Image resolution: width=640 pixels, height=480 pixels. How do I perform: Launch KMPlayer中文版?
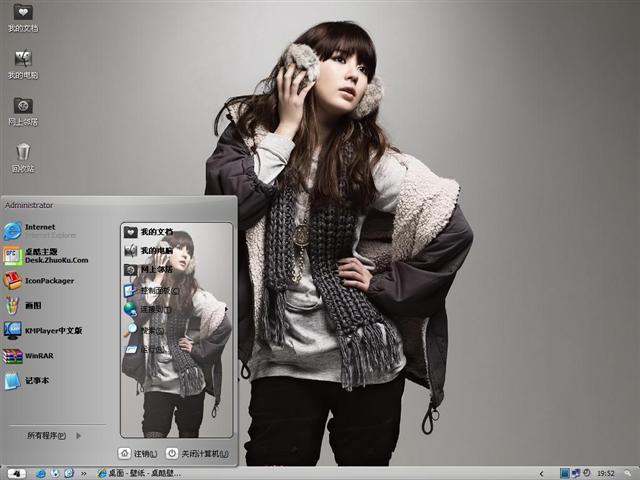point(43,331)
